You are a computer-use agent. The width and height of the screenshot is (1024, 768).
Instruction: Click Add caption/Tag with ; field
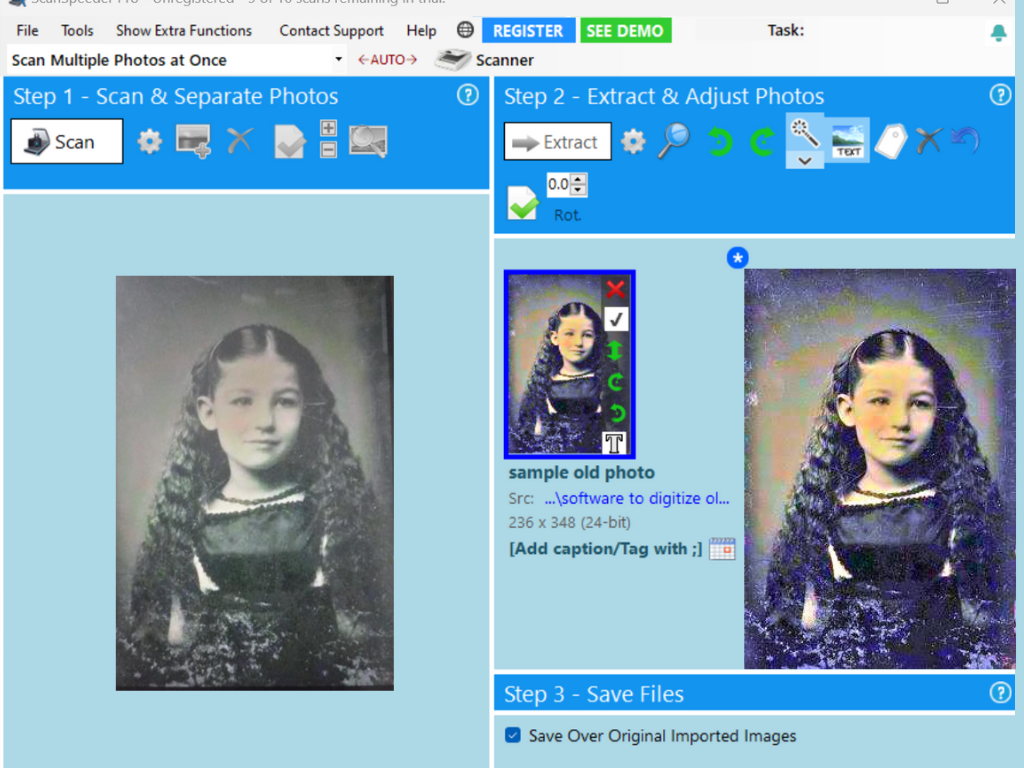tap(605, 549)
